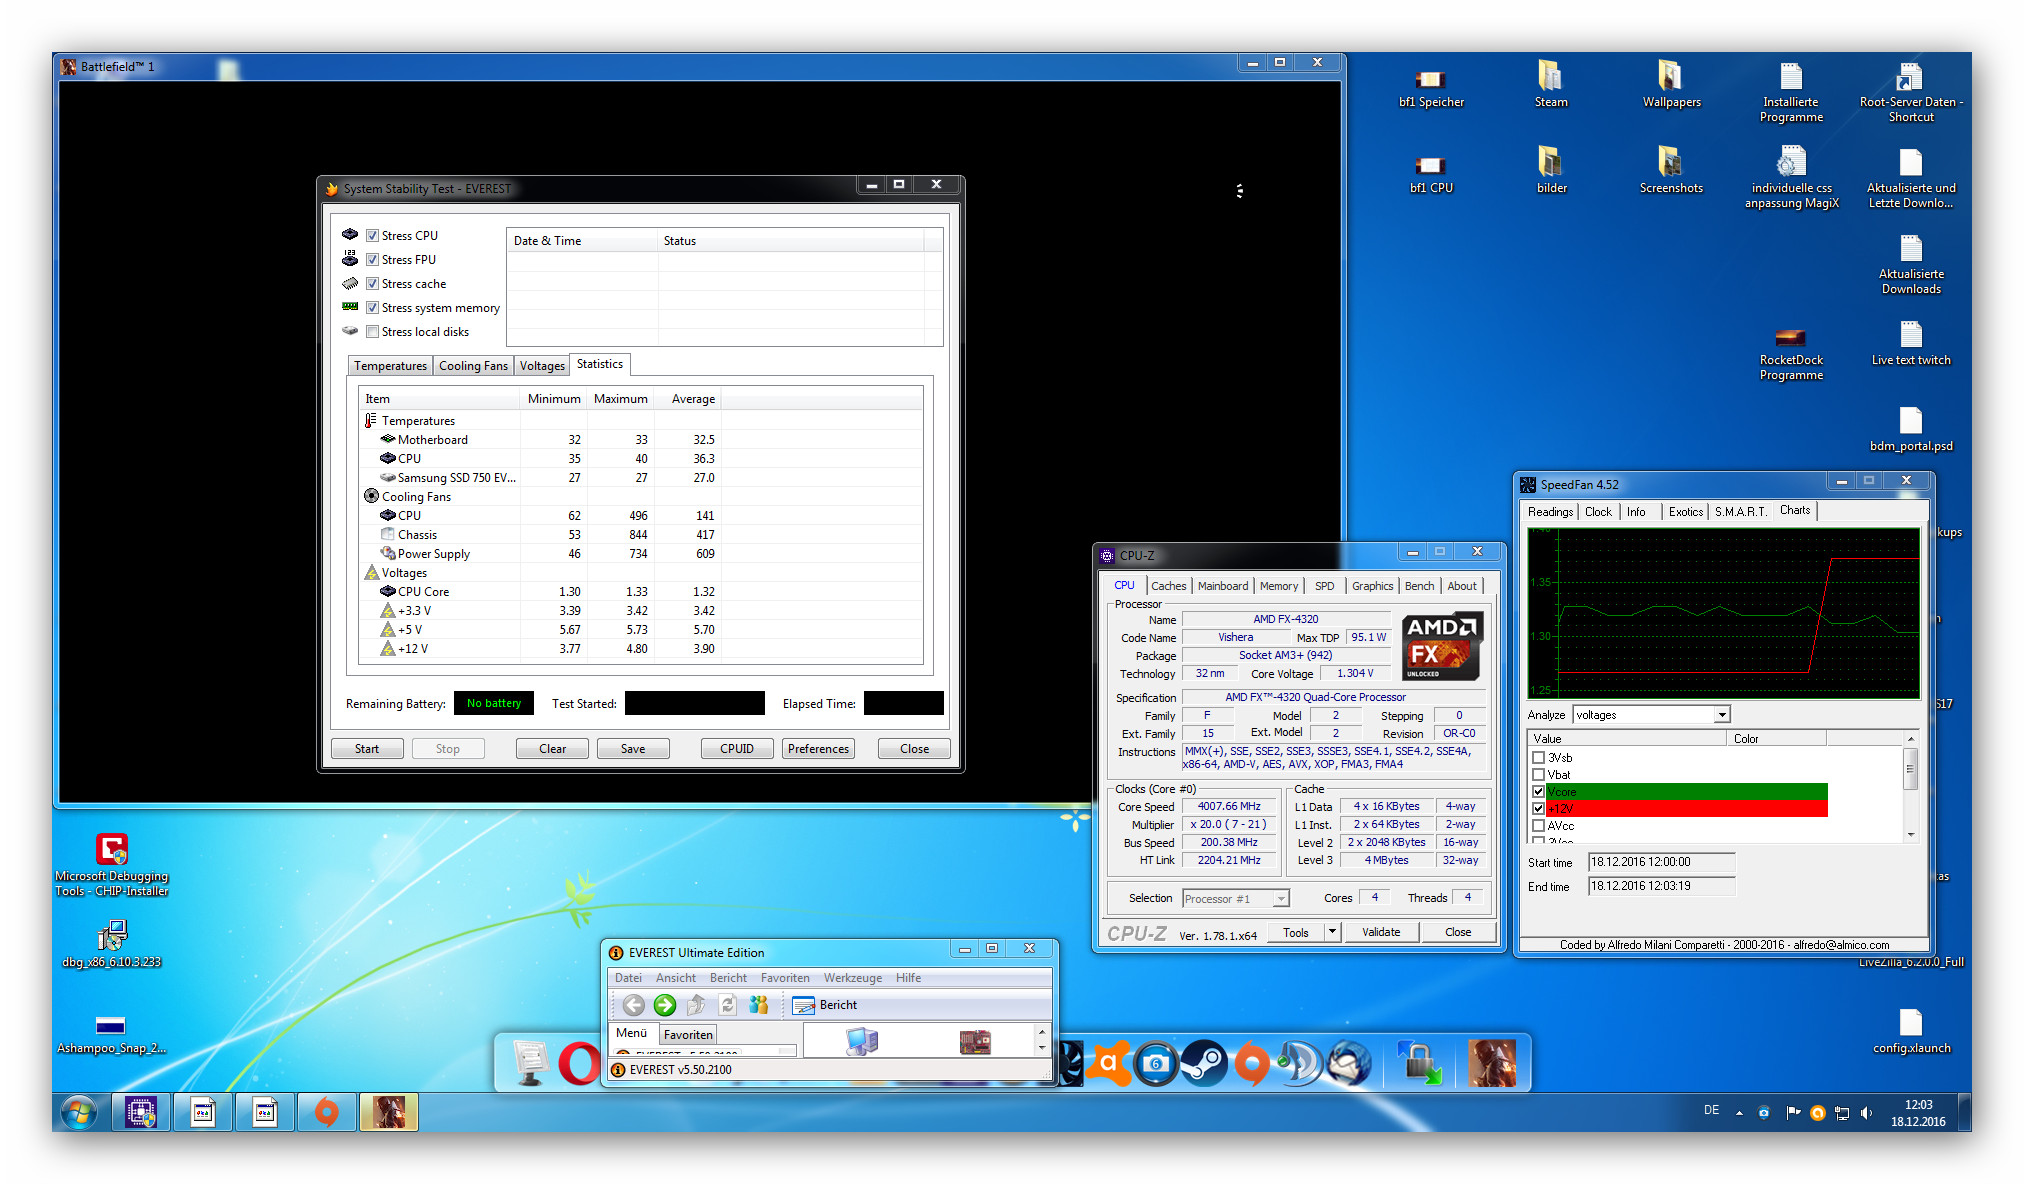Click the green forward arrow in EVEREST
The height and width of the screenshot is (1184, 2024).
(x=664, y=1005)
